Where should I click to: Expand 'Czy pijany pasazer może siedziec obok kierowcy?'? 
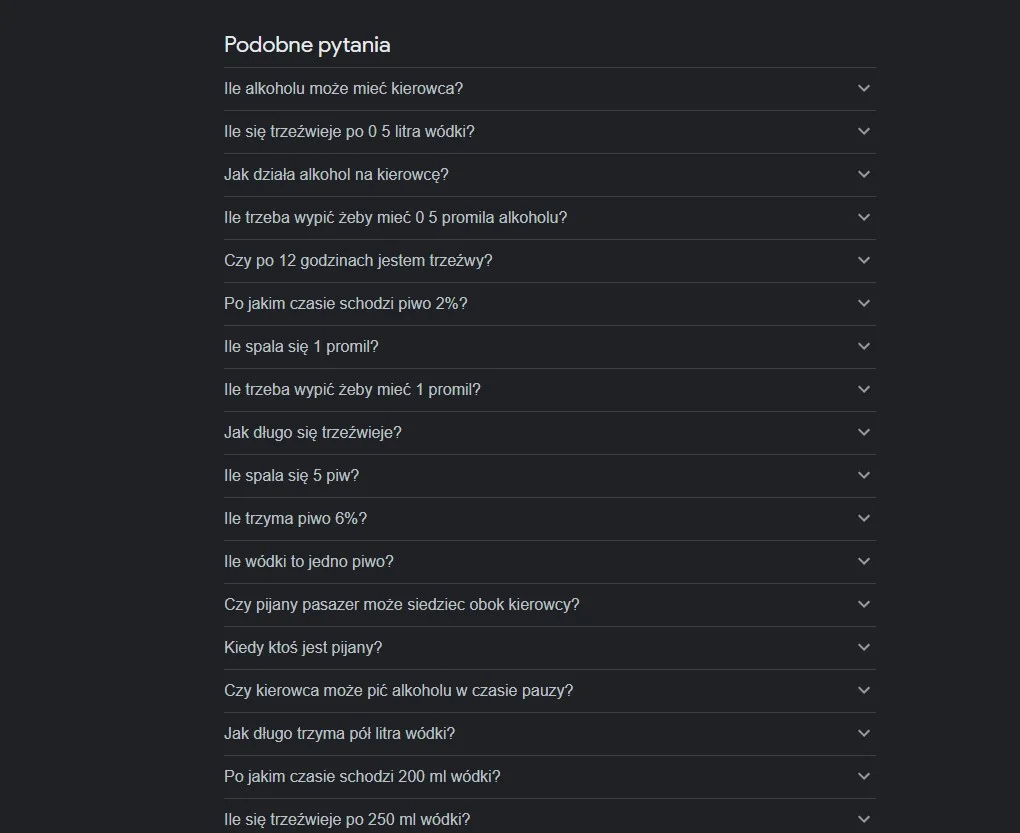point(550,605)
